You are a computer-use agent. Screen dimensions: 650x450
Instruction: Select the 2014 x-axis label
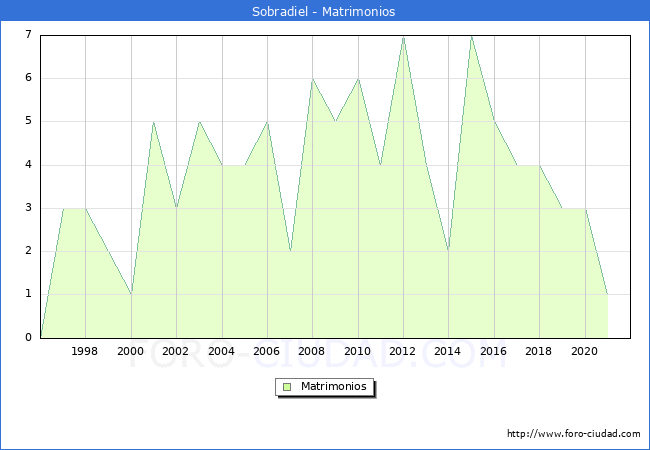pos(448,351)
